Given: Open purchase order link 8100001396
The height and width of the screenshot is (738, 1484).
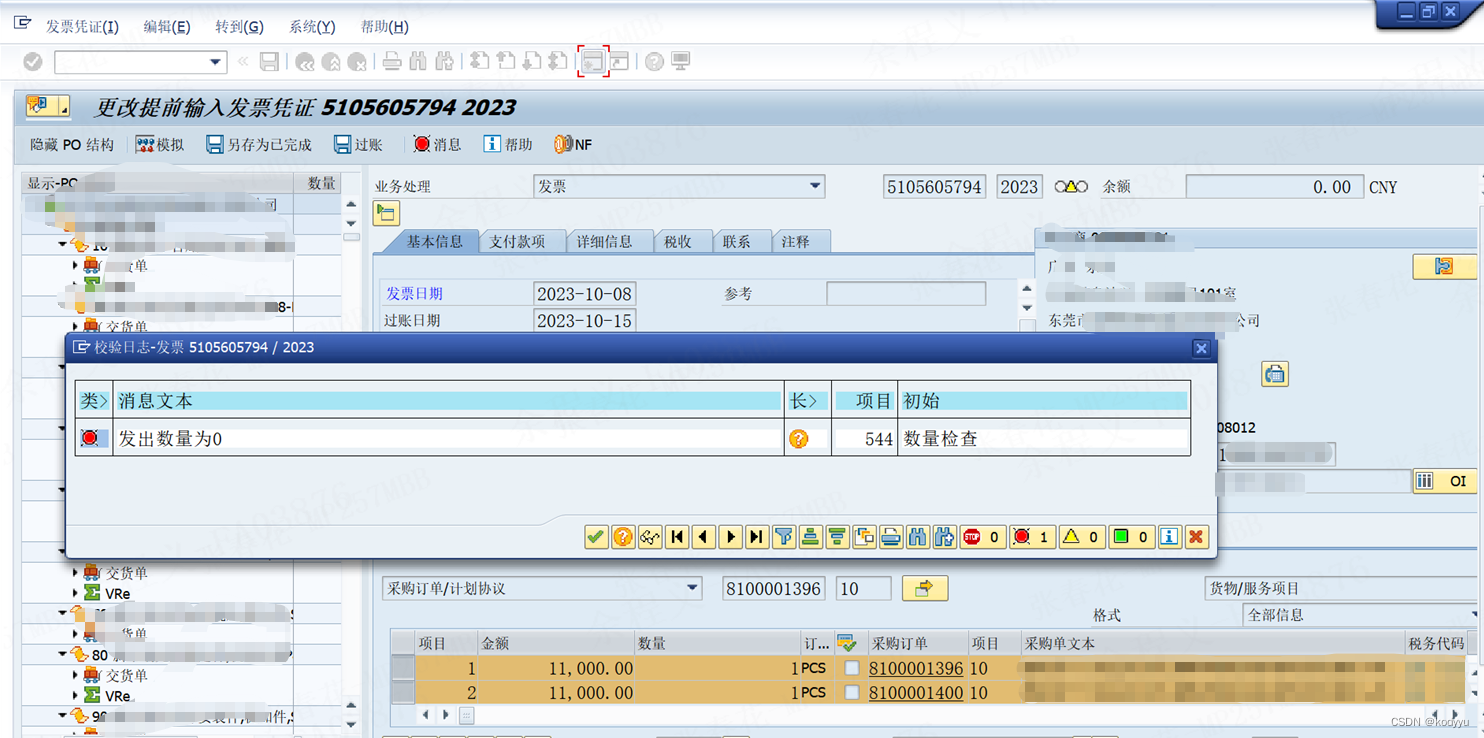Looking at the screenshot, I should (x=916, y=668).
